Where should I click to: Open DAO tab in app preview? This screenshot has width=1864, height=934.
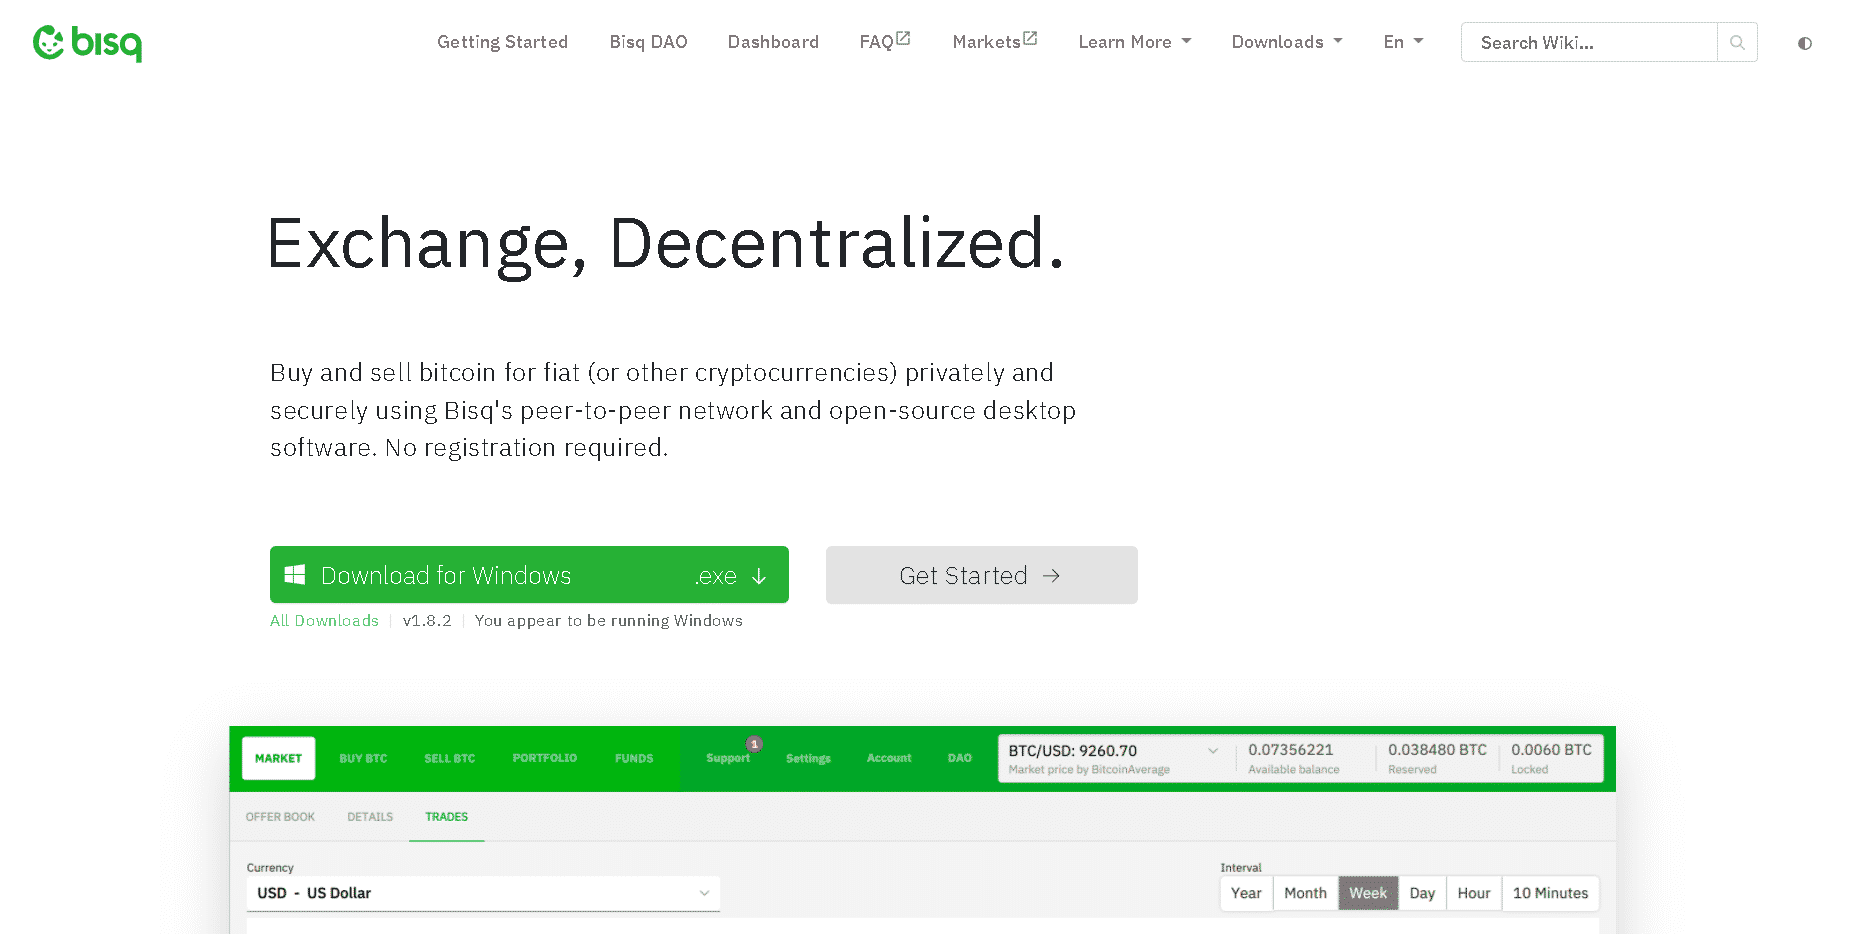point(960,758)
